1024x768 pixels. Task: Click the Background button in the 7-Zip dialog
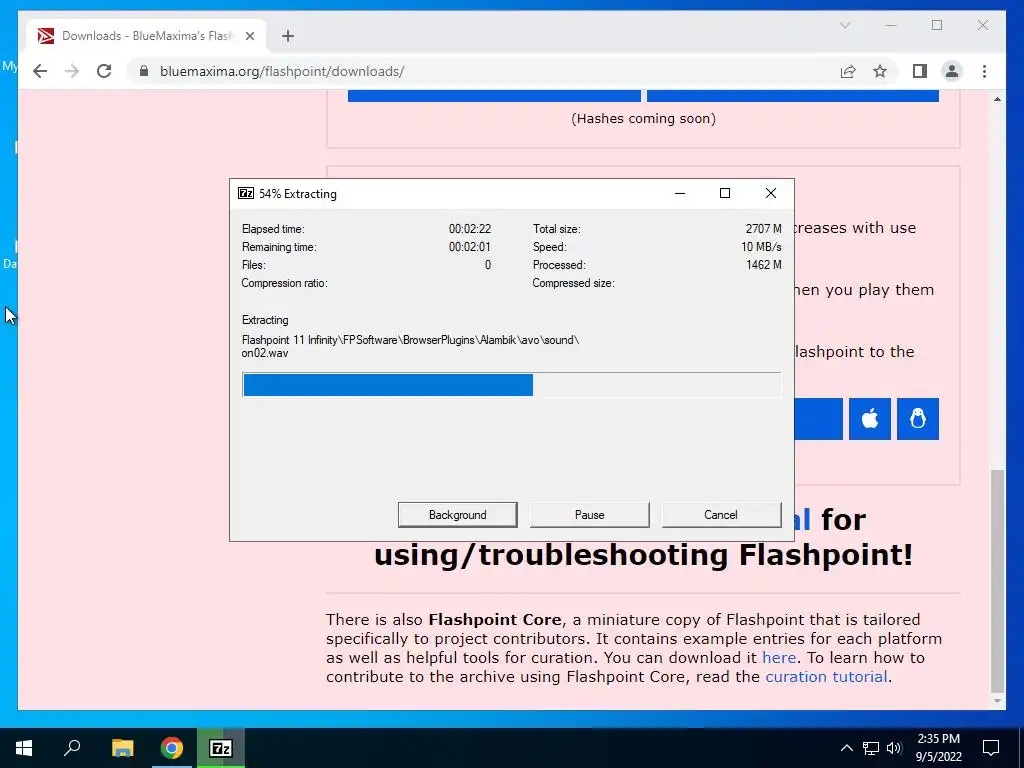[457, 515]
